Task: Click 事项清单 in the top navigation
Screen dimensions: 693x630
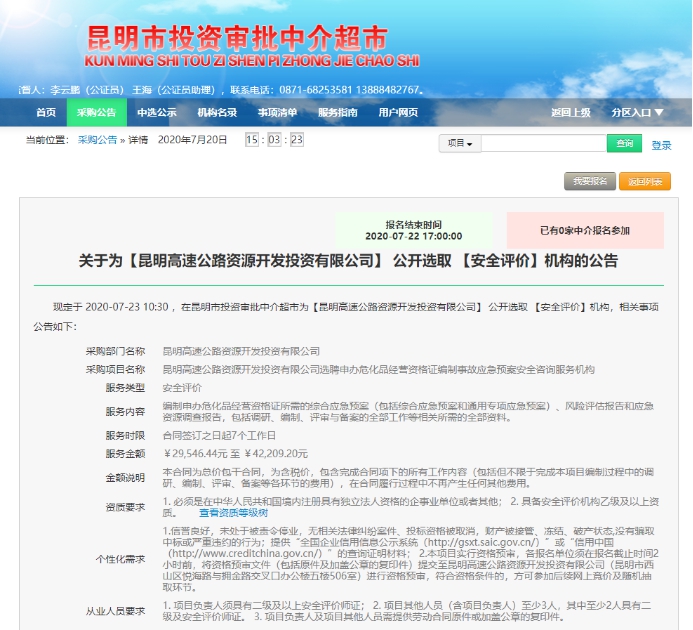Action: coord(277,112)
